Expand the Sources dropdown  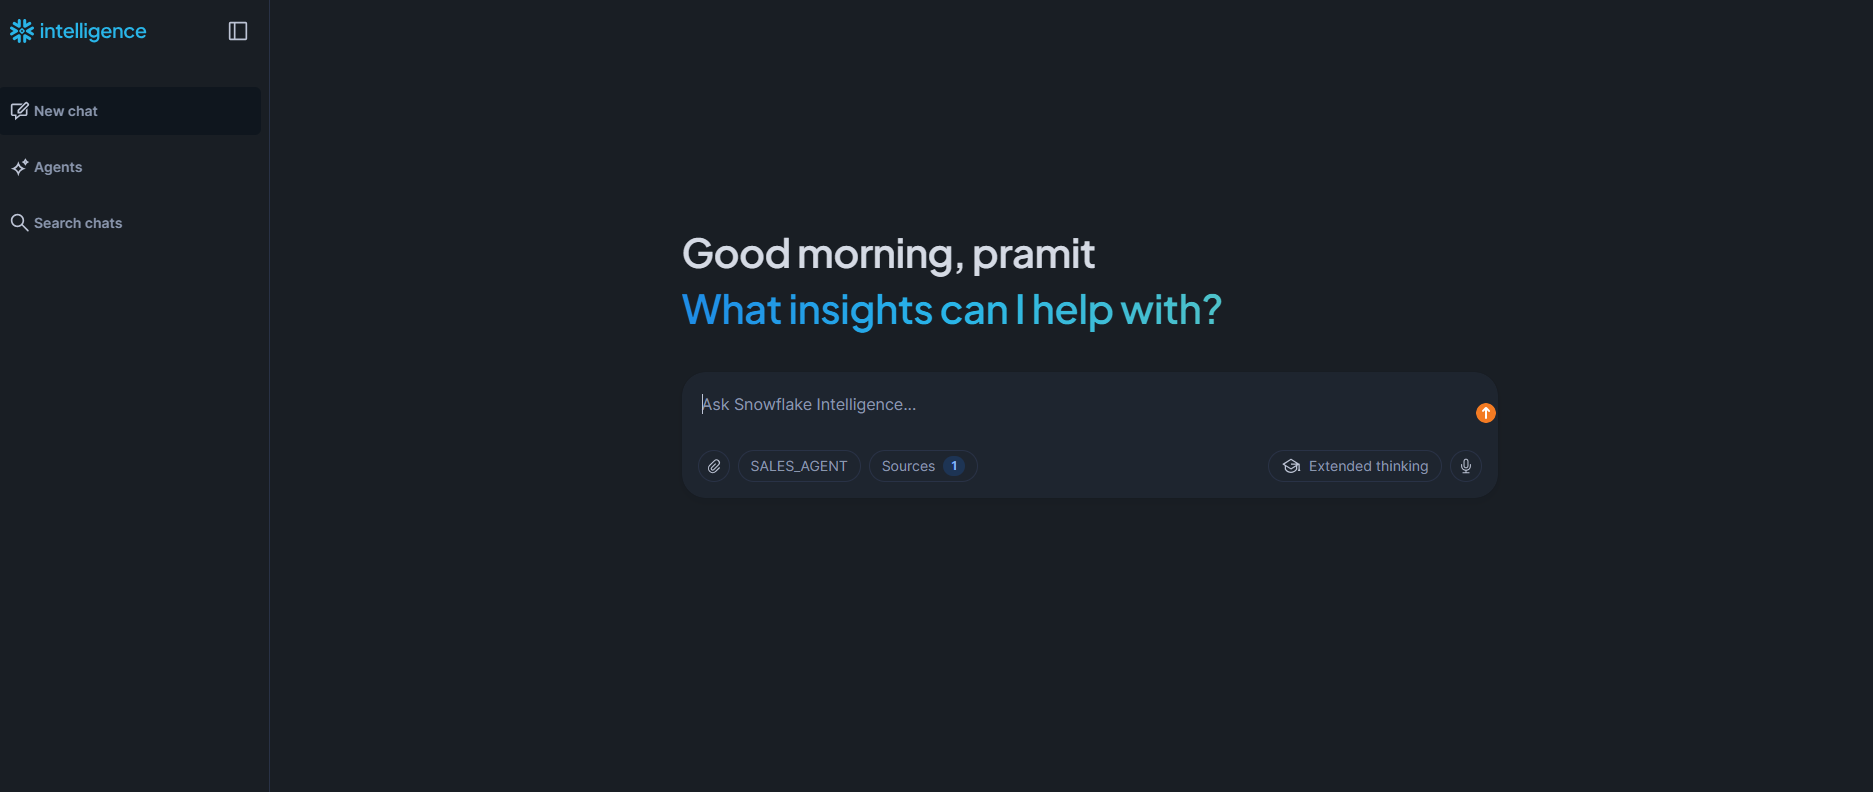[908, 466]
